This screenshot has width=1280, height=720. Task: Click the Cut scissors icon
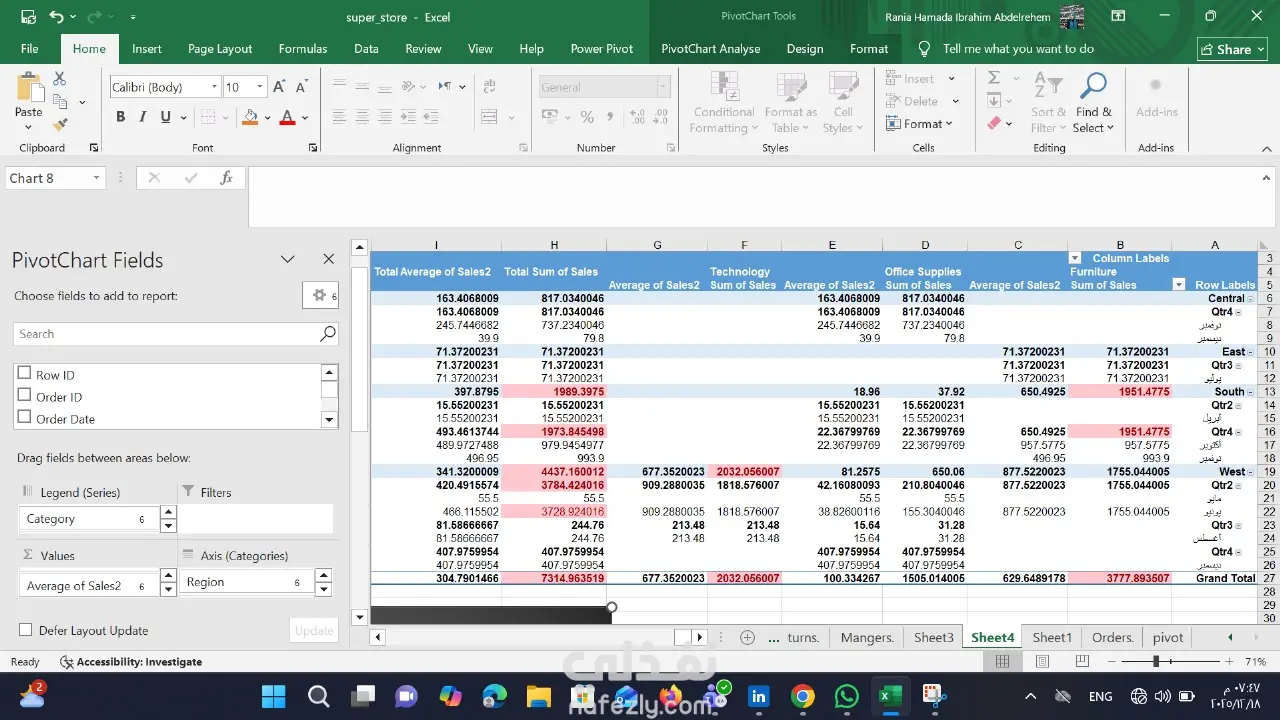[x=60, y=79]
